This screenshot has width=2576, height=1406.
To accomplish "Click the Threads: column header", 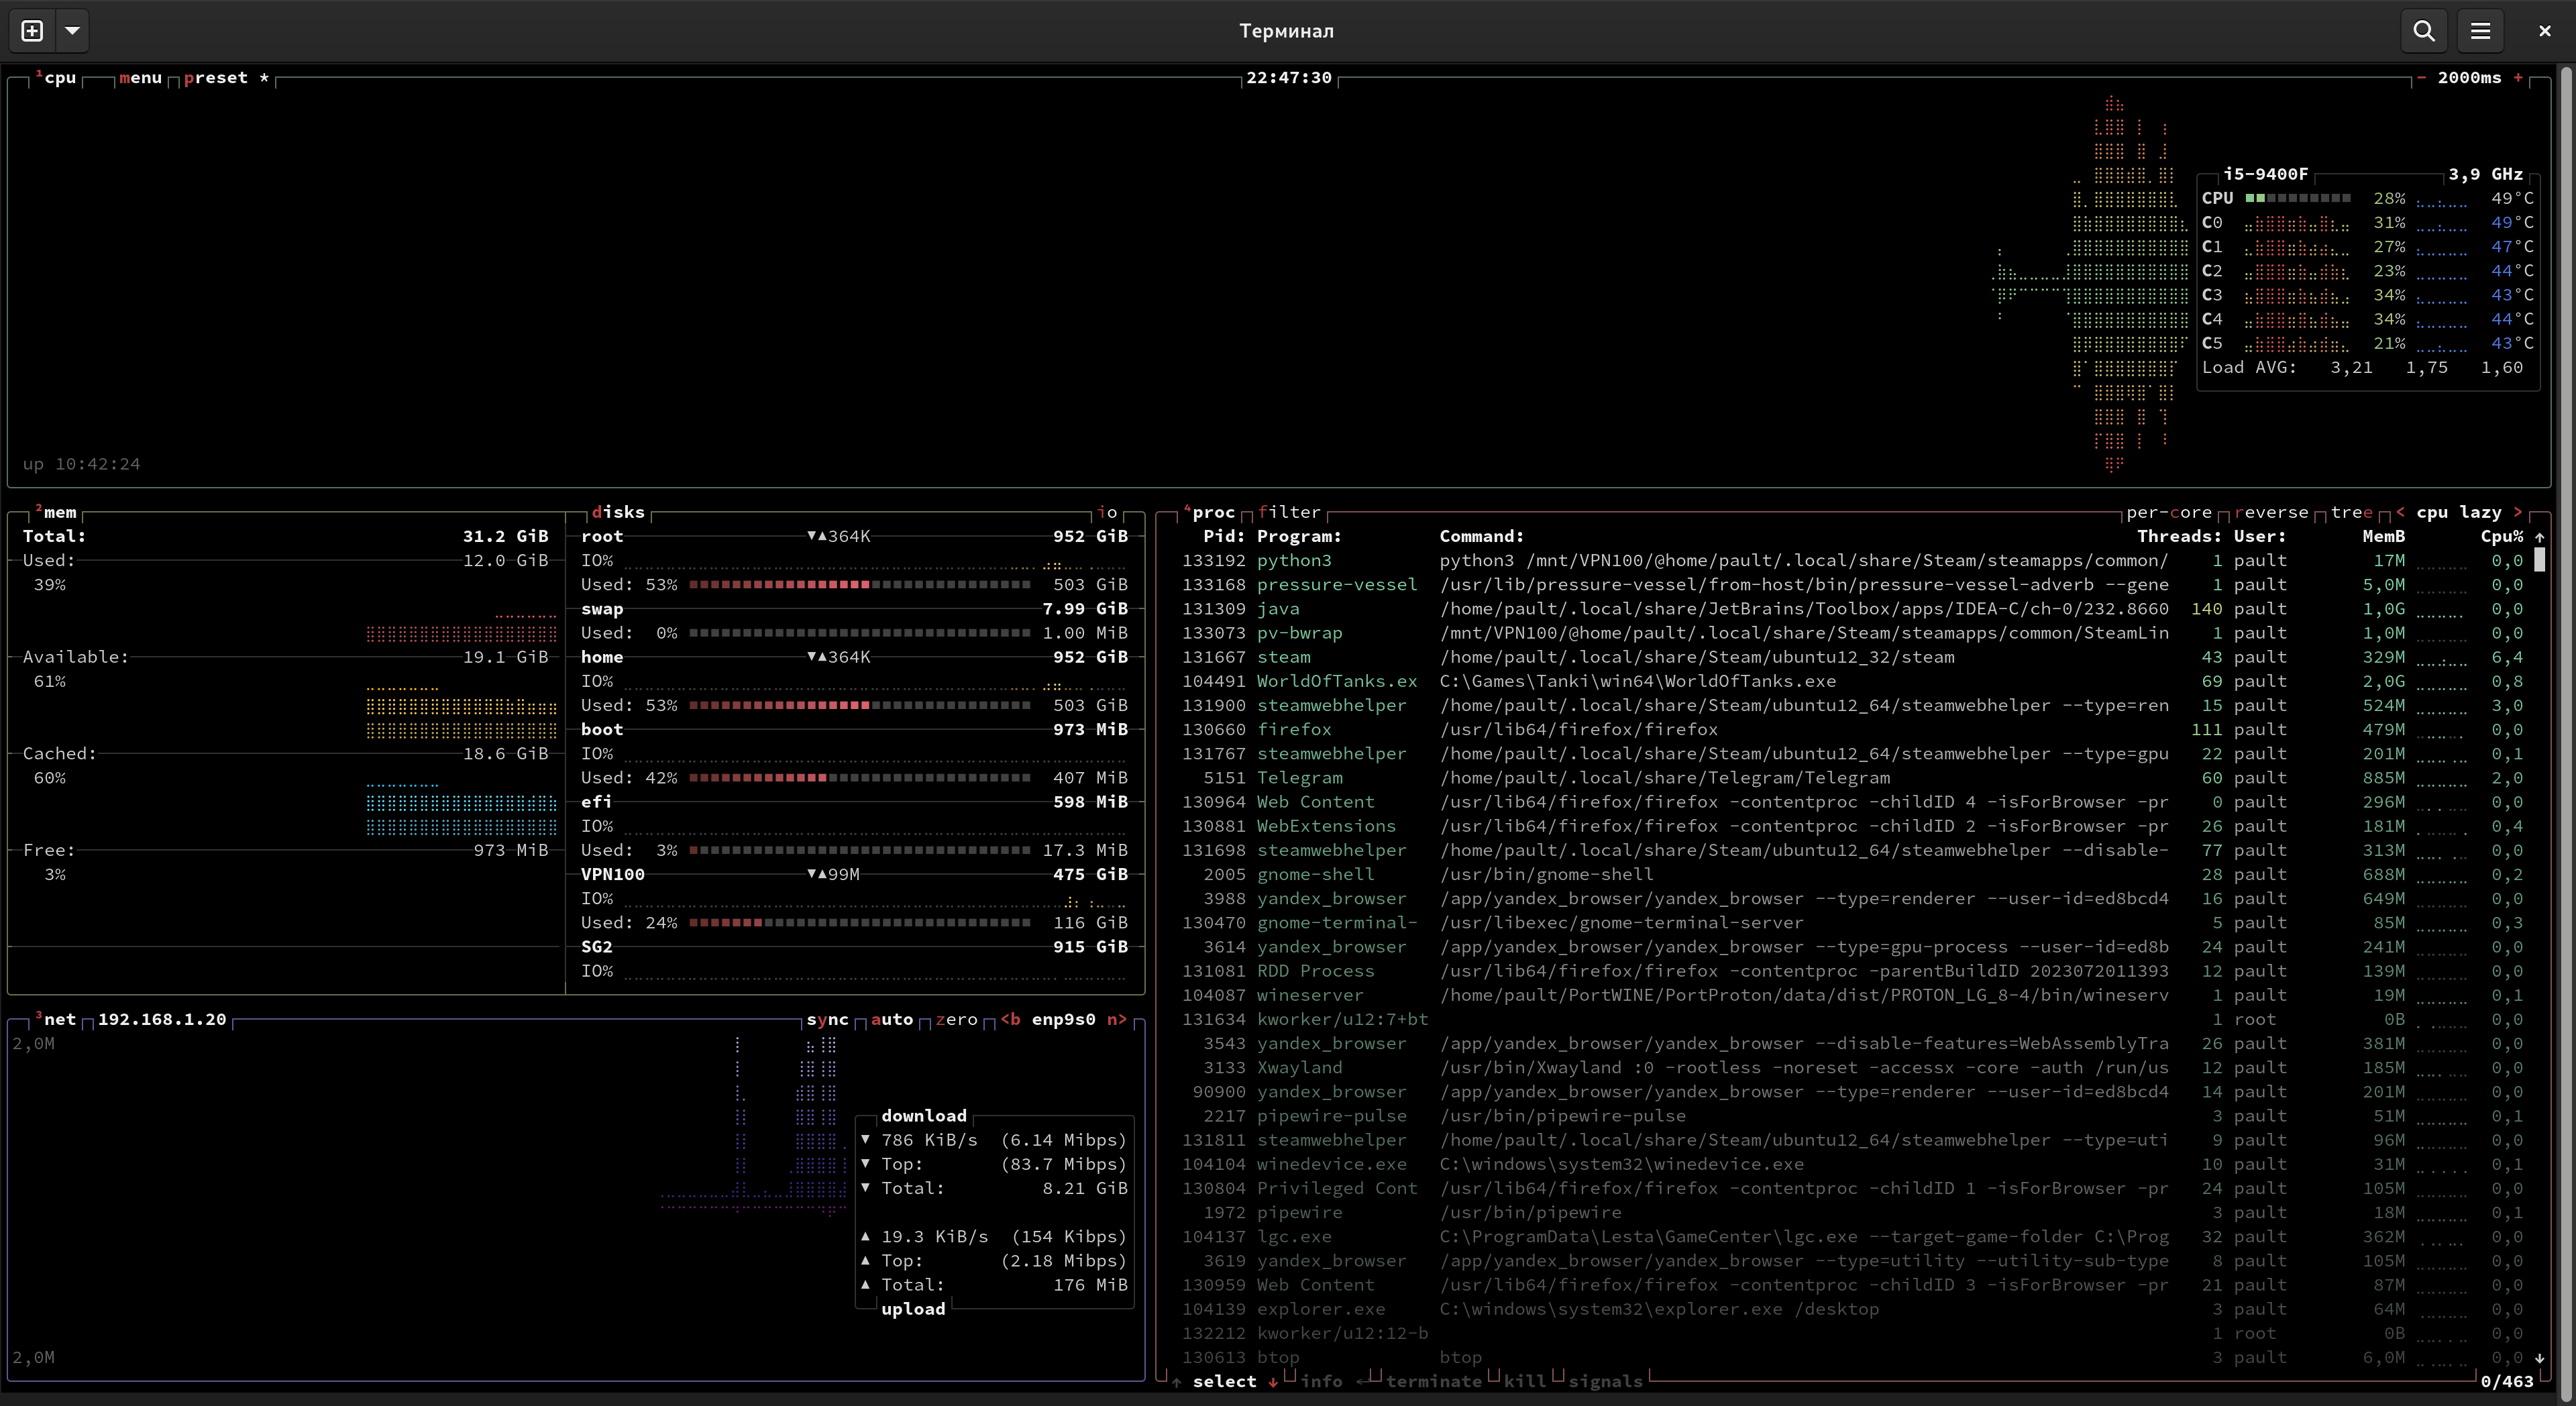I will tap(2179, 537).
